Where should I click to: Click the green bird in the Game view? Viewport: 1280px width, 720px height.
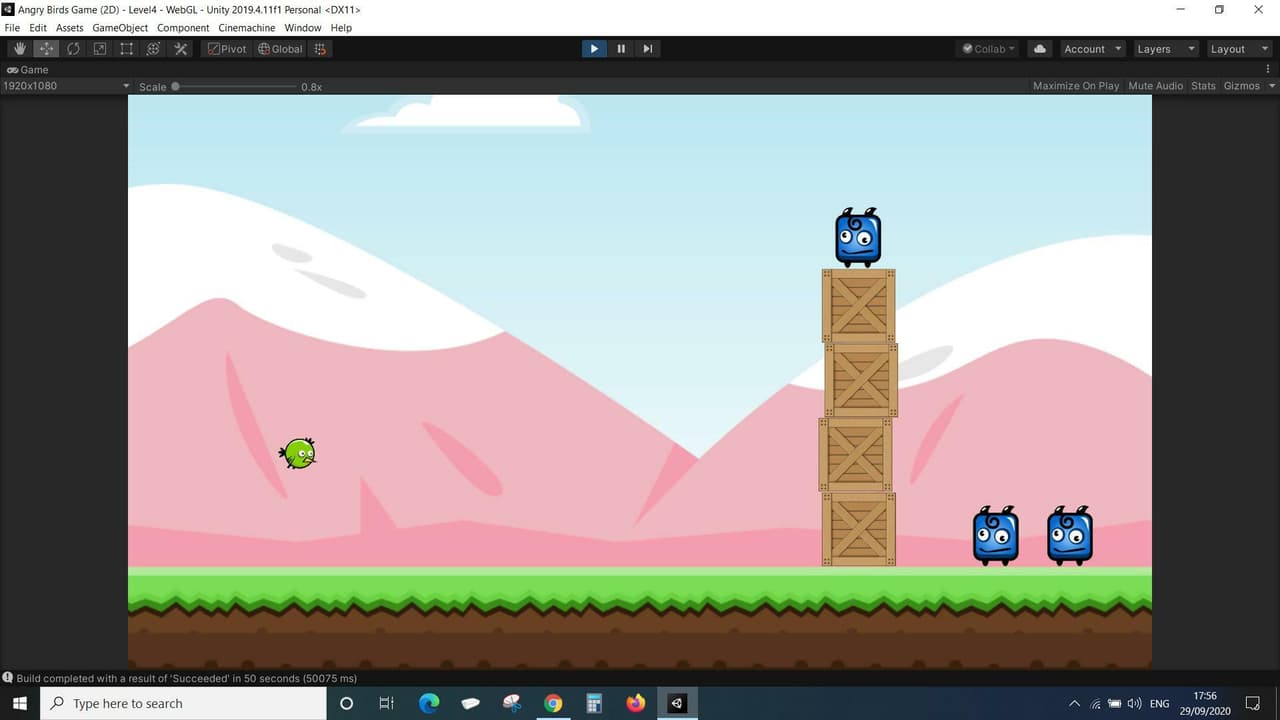coord(298,454)
